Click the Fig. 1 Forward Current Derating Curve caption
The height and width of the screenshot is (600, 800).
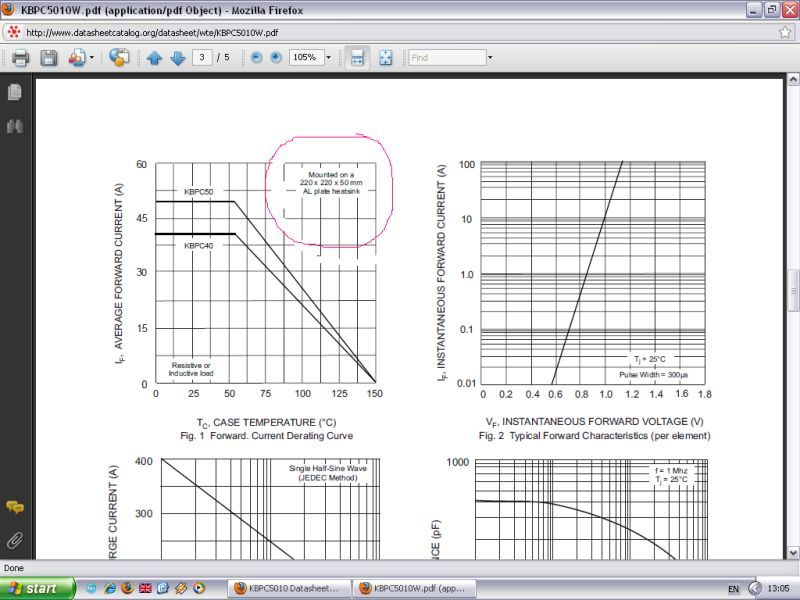click(x=266, y=436)
